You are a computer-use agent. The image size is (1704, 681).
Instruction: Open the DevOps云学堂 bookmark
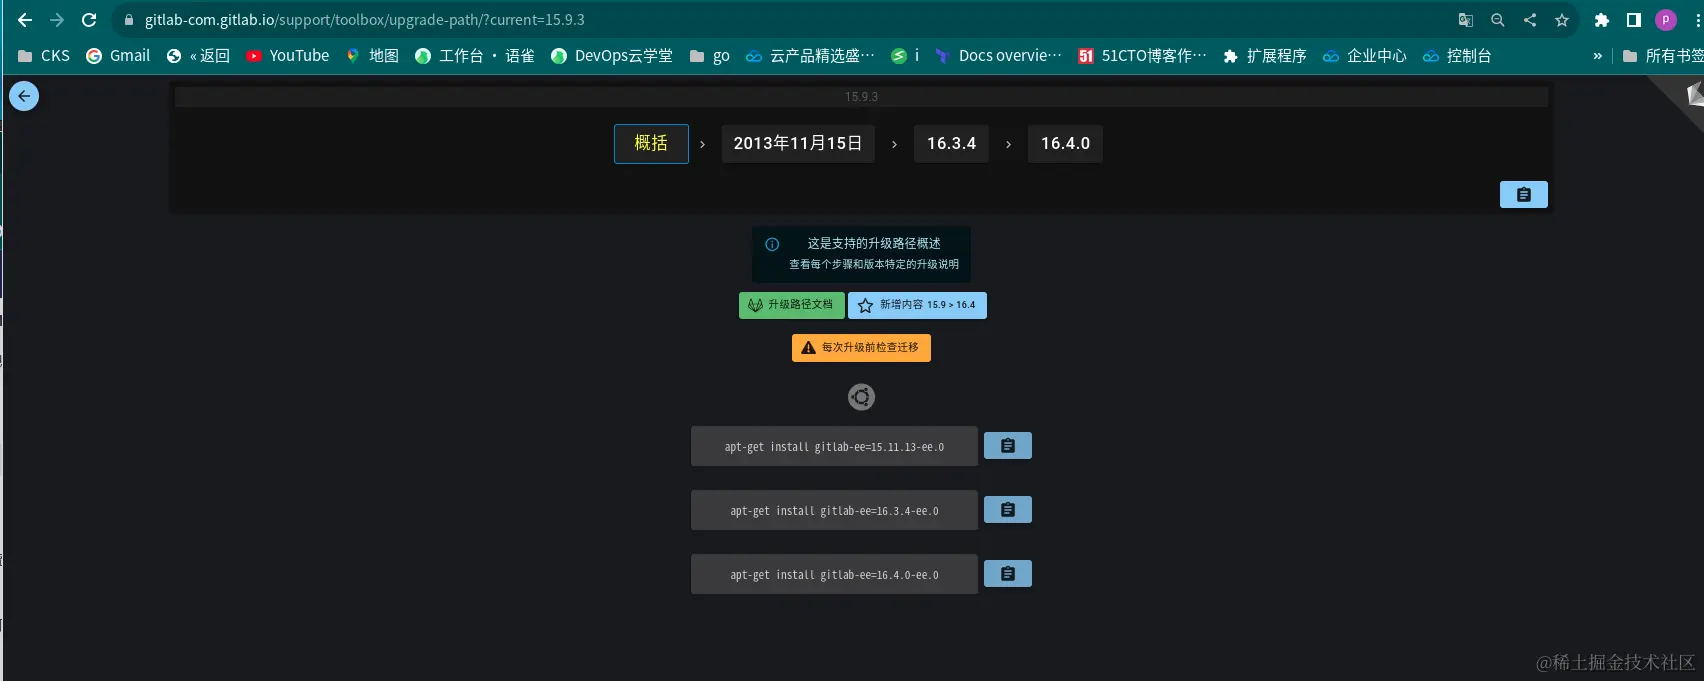click(x=612, y=56)
